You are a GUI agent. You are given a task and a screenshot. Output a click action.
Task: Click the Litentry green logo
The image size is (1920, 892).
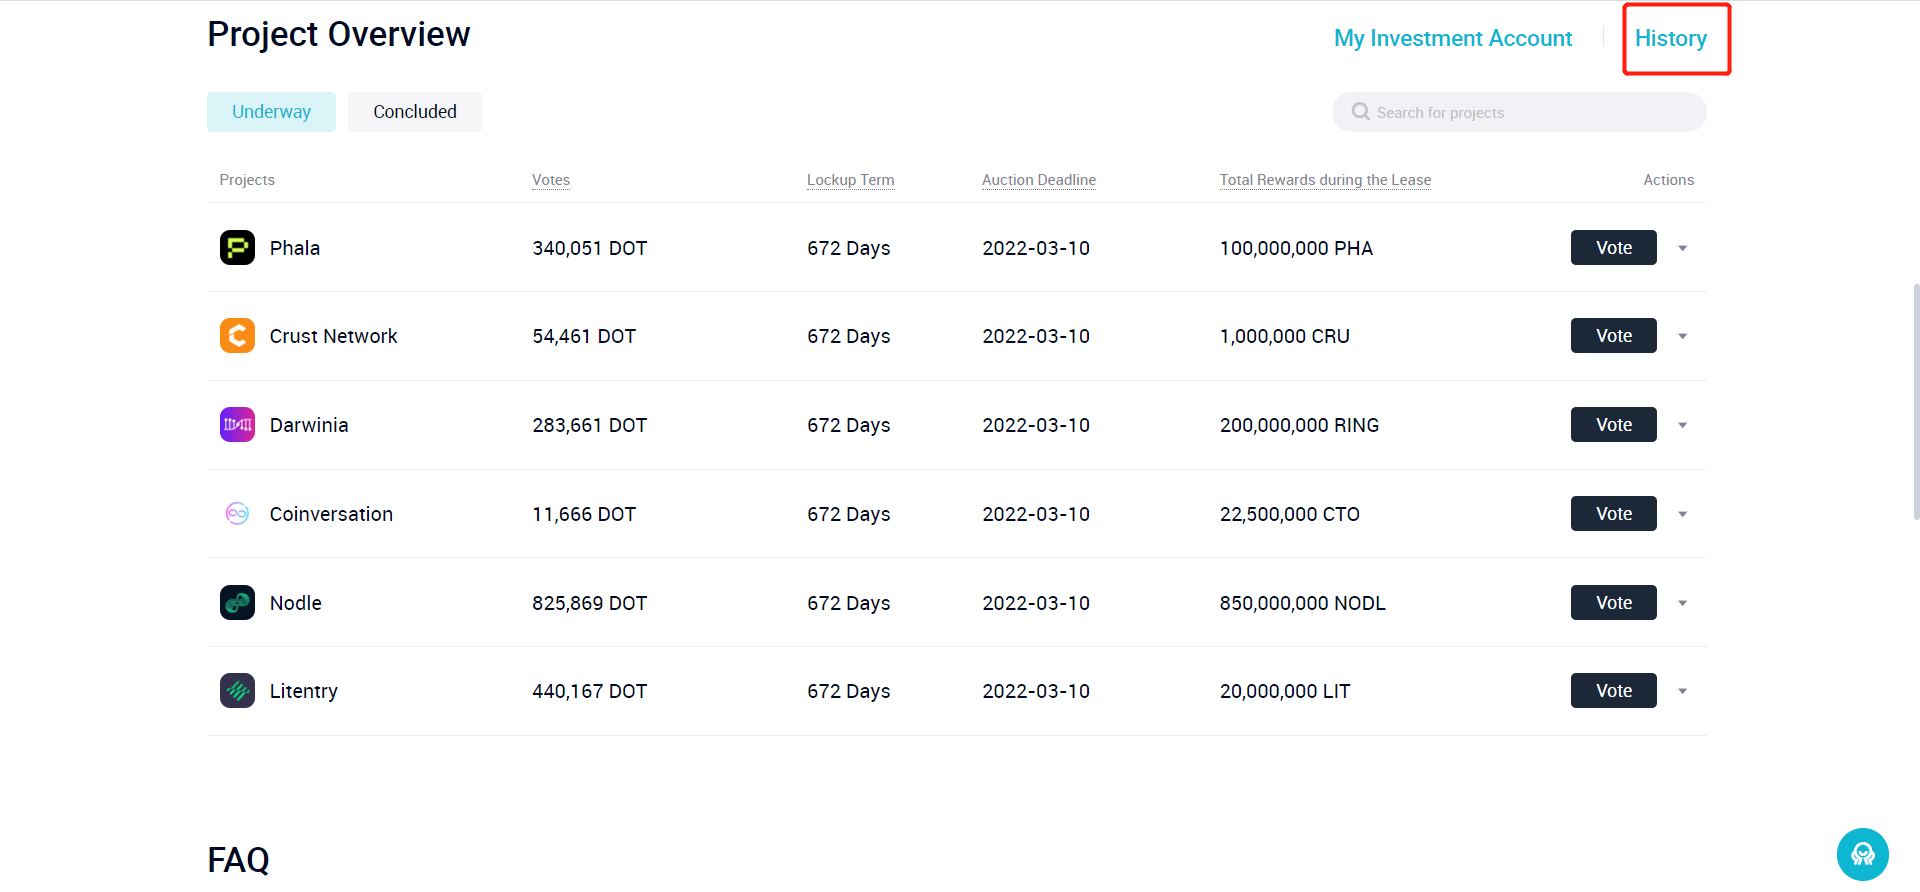pyautogui.click(x=237, y=690)
